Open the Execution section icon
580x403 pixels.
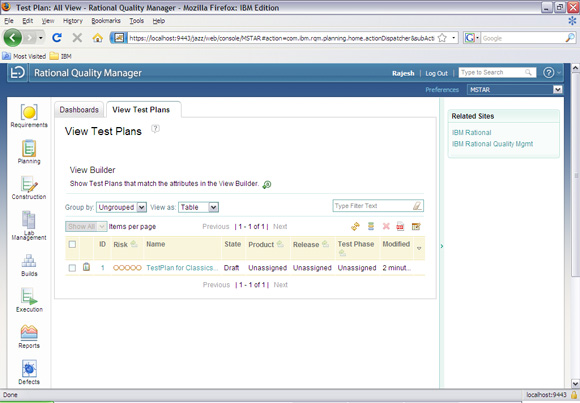[29, 296]
